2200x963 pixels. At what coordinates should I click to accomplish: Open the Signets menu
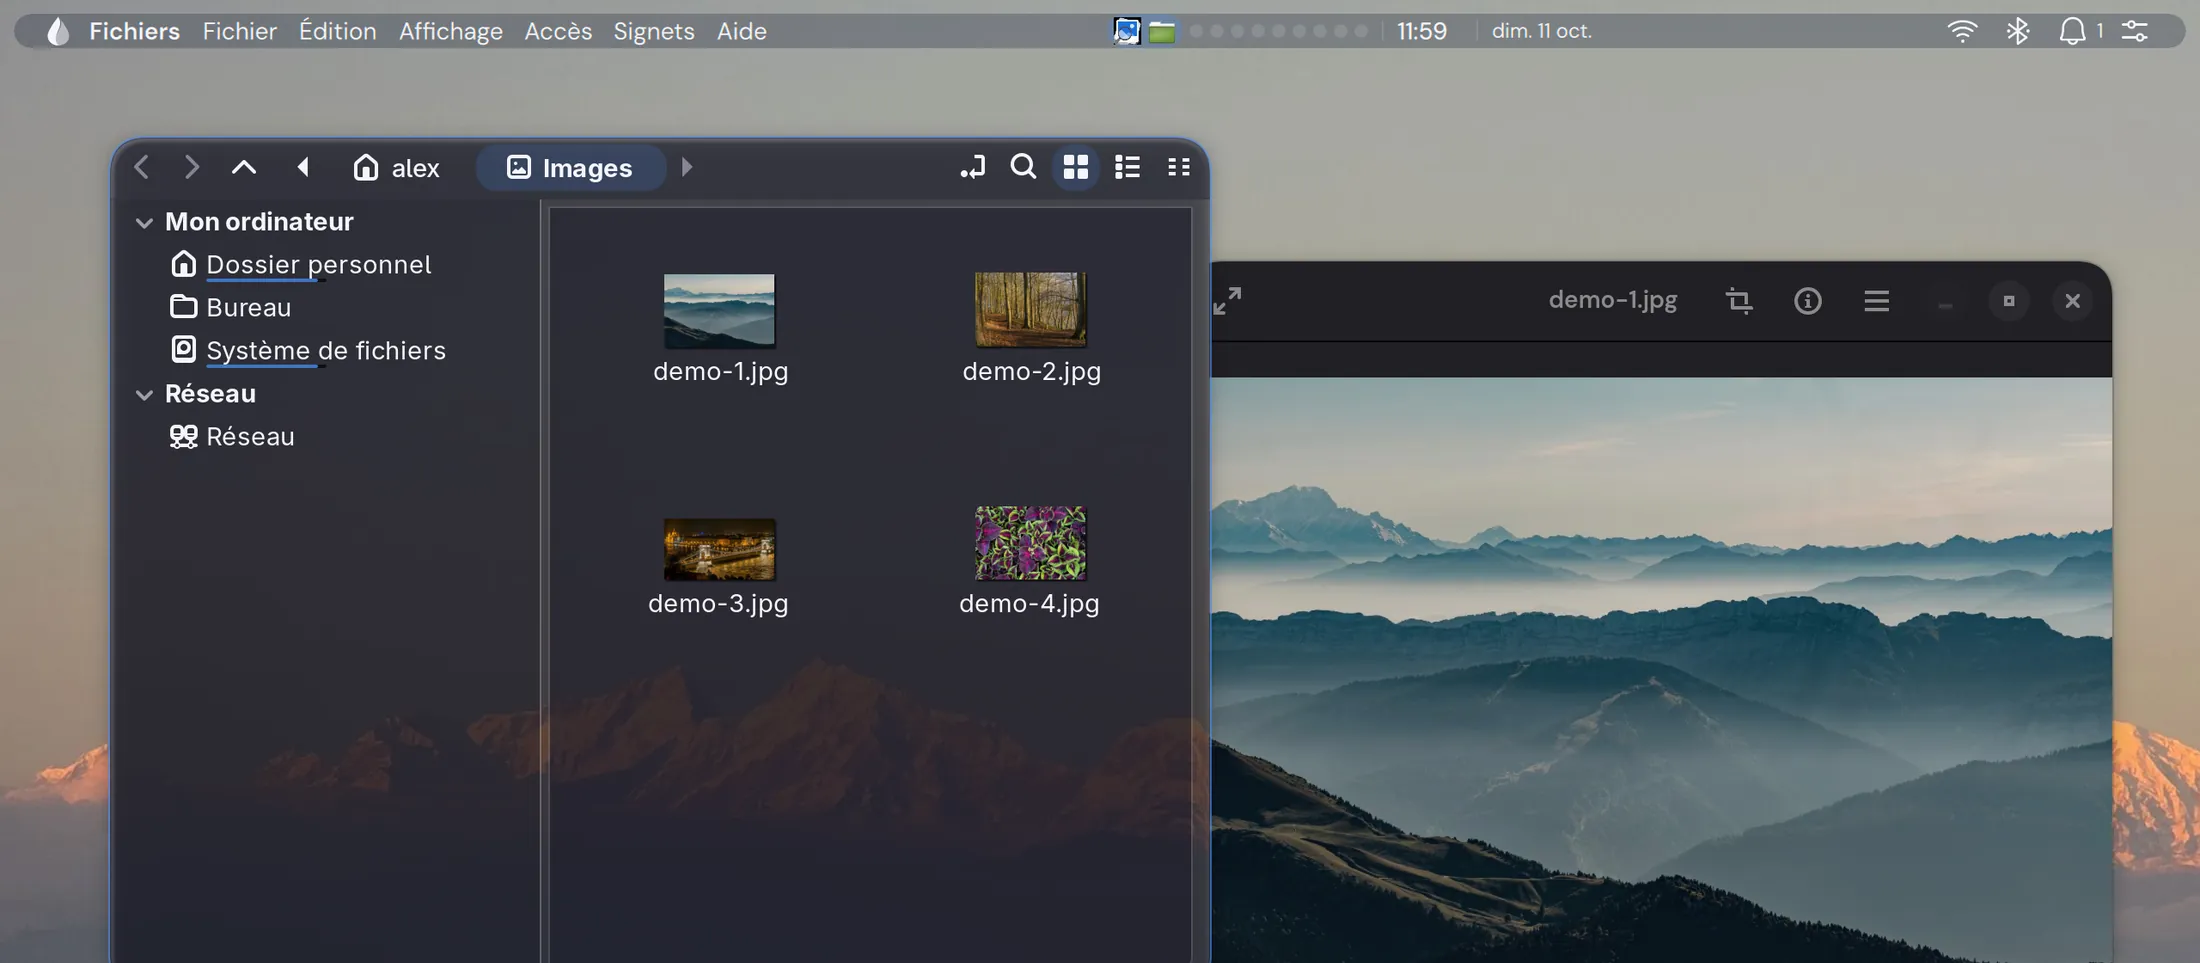pyautogui.click(x=654, y=31)
